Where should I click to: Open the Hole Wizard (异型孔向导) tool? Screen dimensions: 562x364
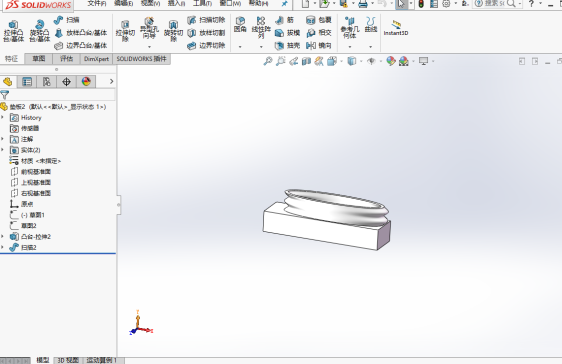[x=149, y=29]
